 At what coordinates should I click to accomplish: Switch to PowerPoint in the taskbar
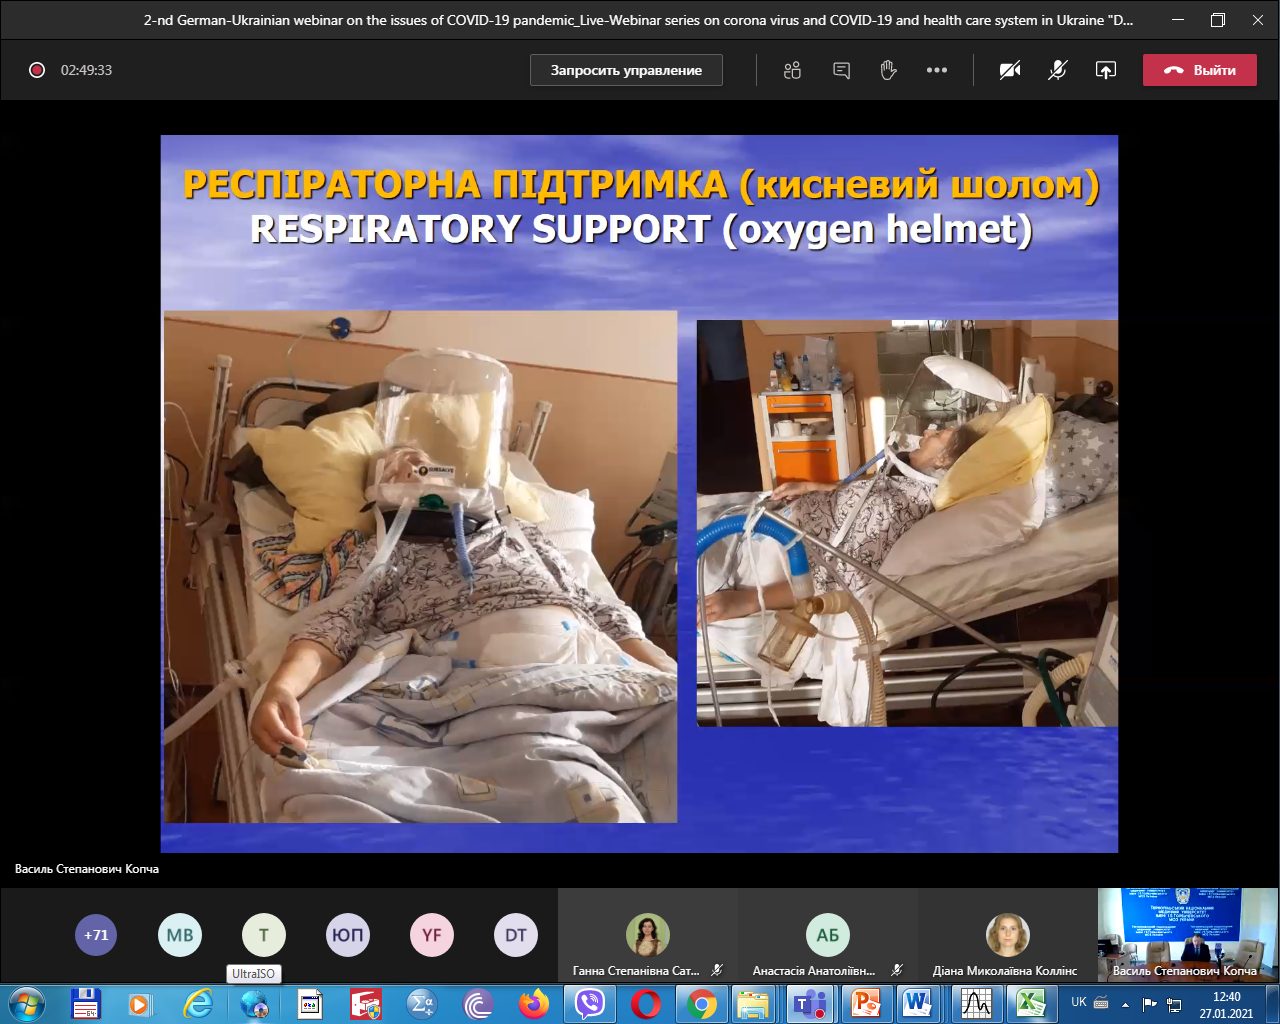coord(864,1003)
